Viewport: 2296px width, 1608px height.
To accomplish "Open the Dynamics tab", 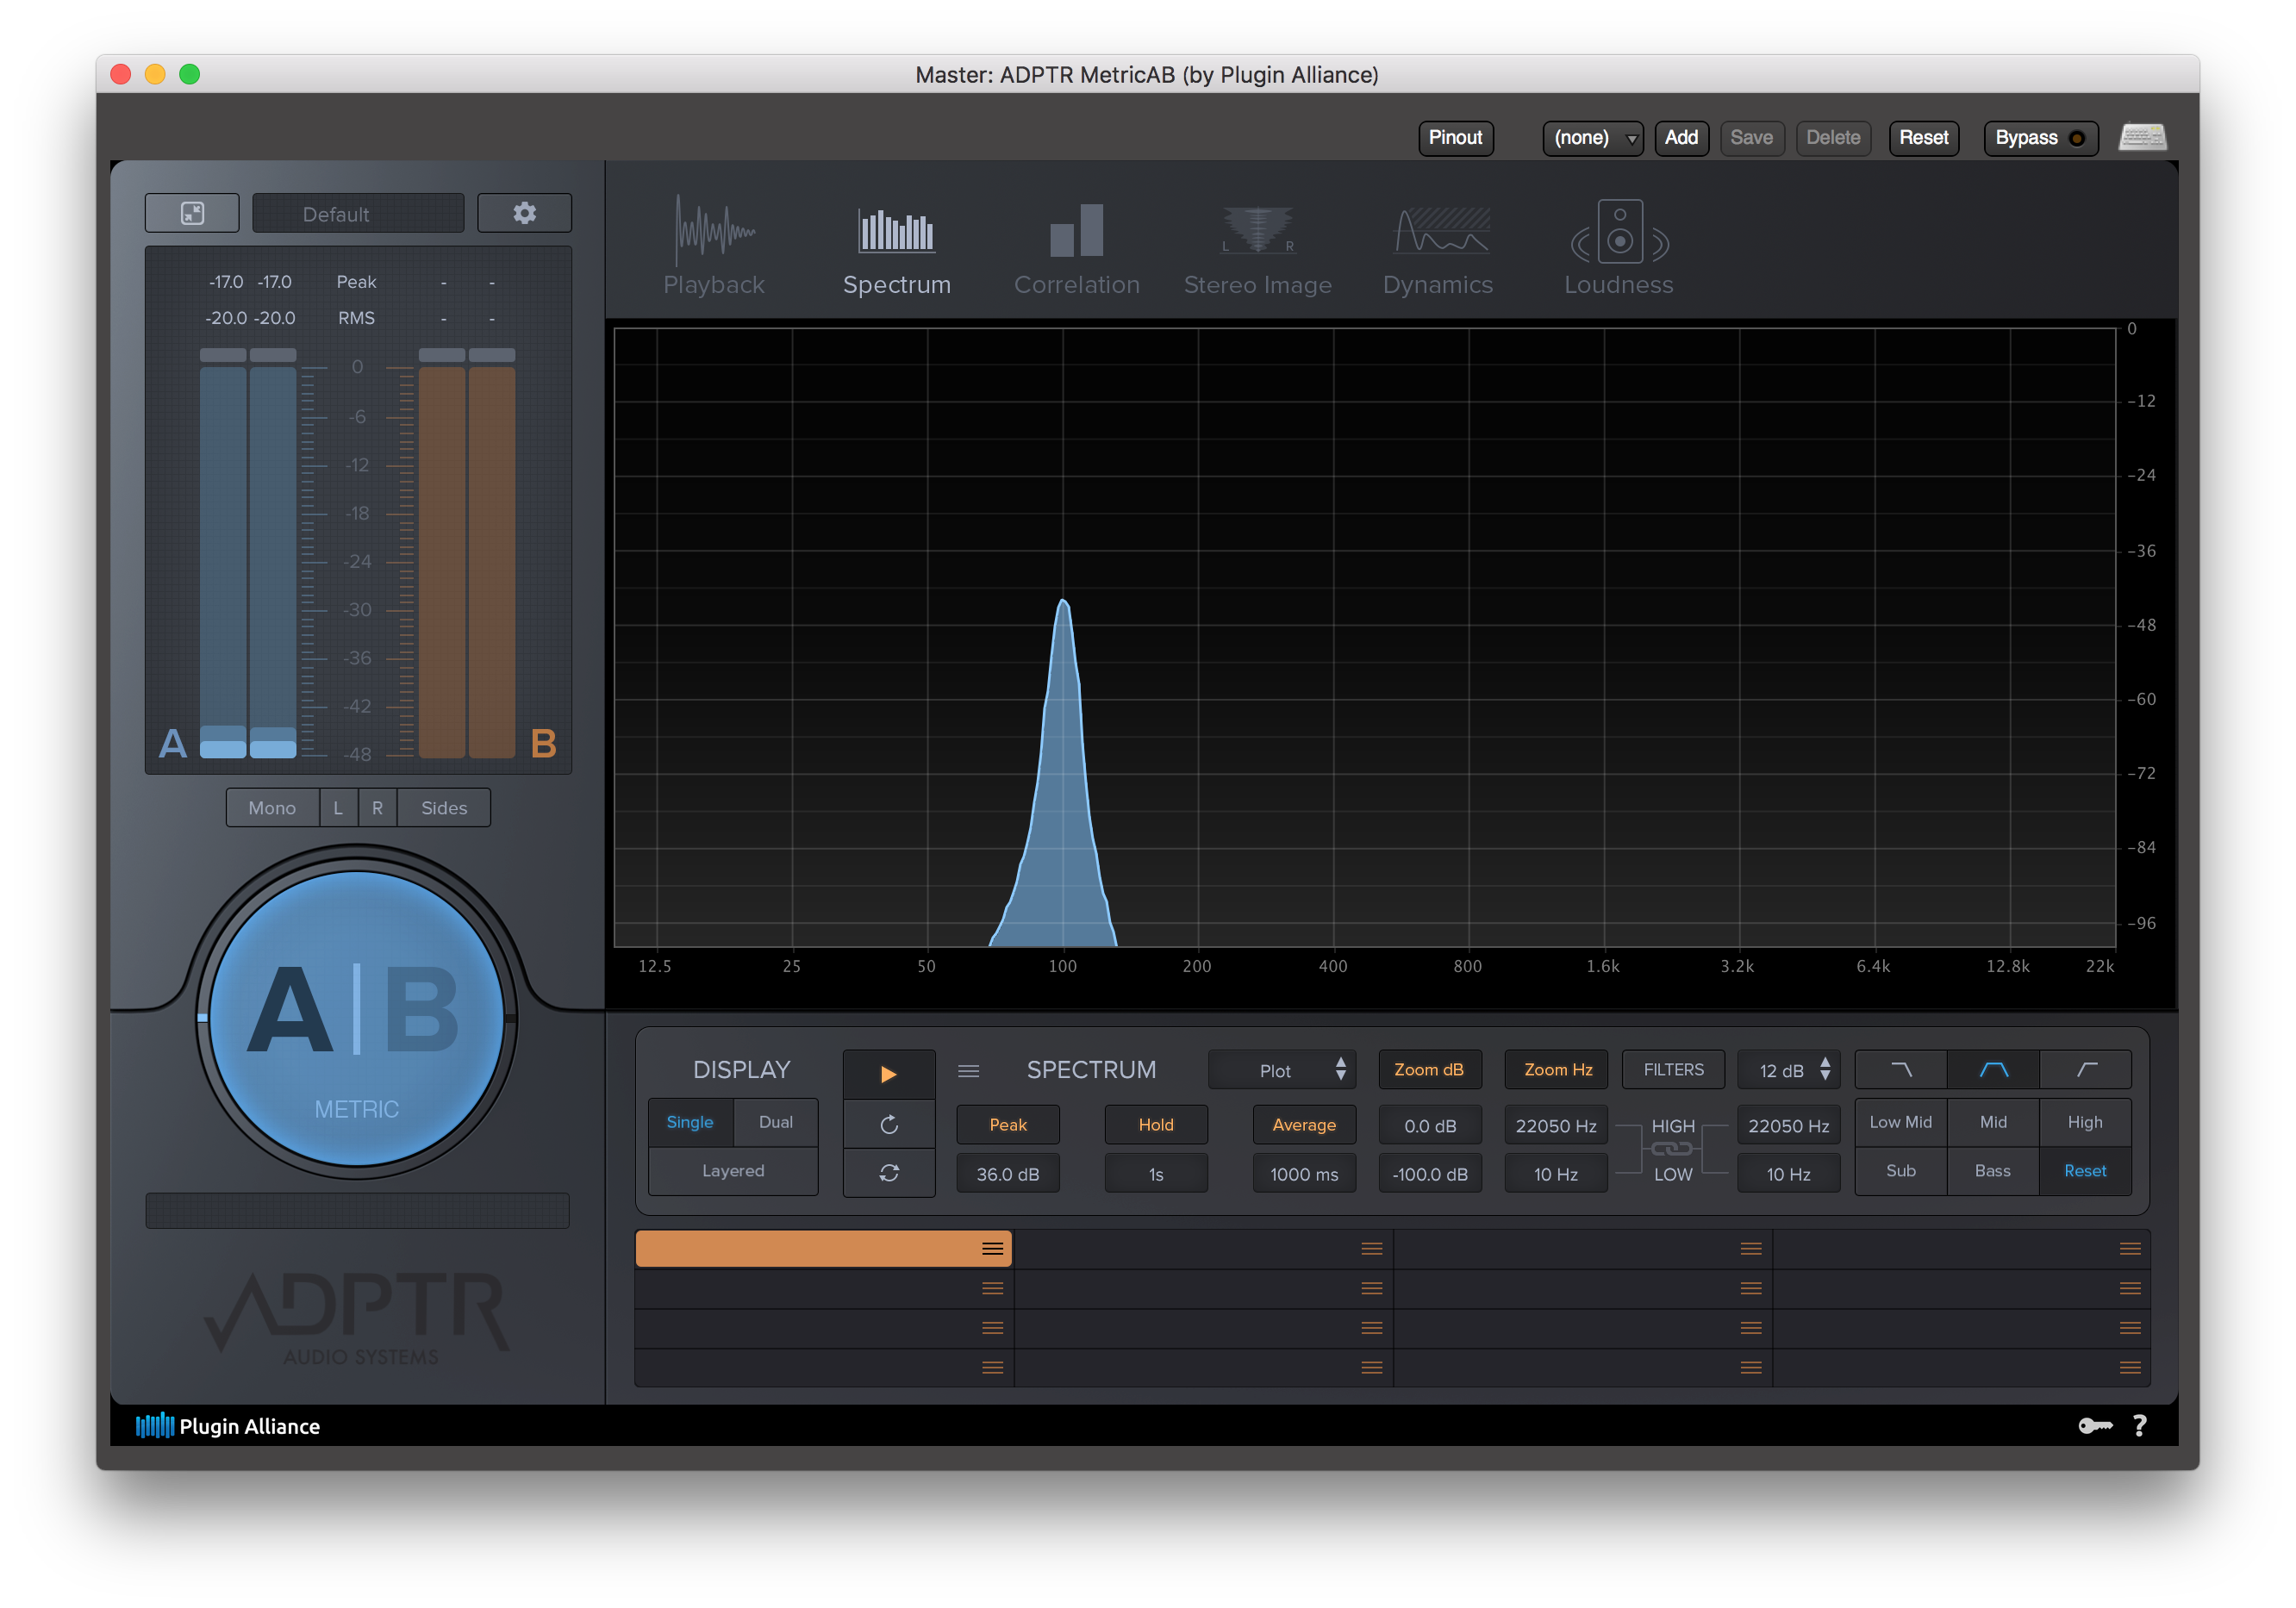I will [x=1438, y=250].
